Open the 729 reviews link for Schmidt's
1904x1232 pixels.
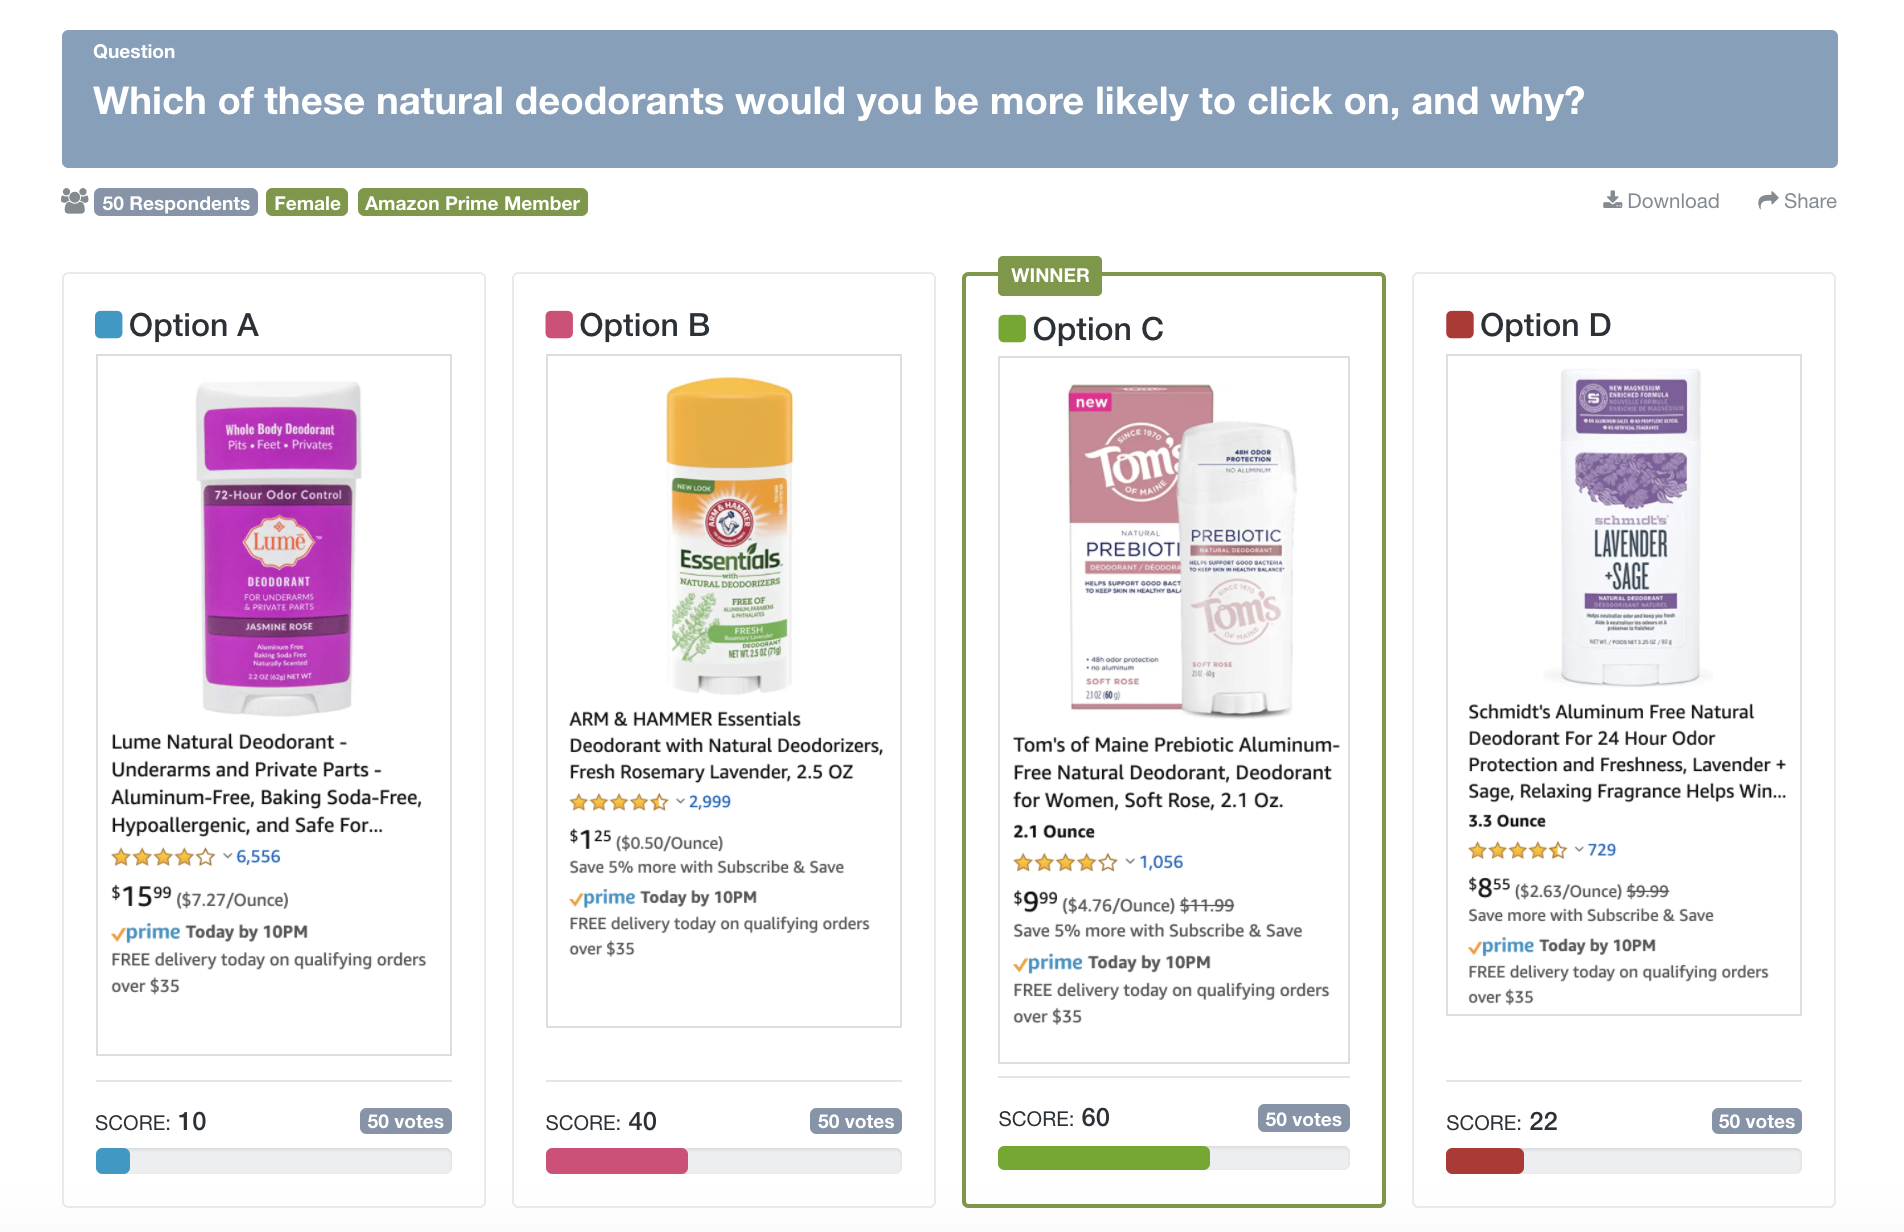[1602, 850]
